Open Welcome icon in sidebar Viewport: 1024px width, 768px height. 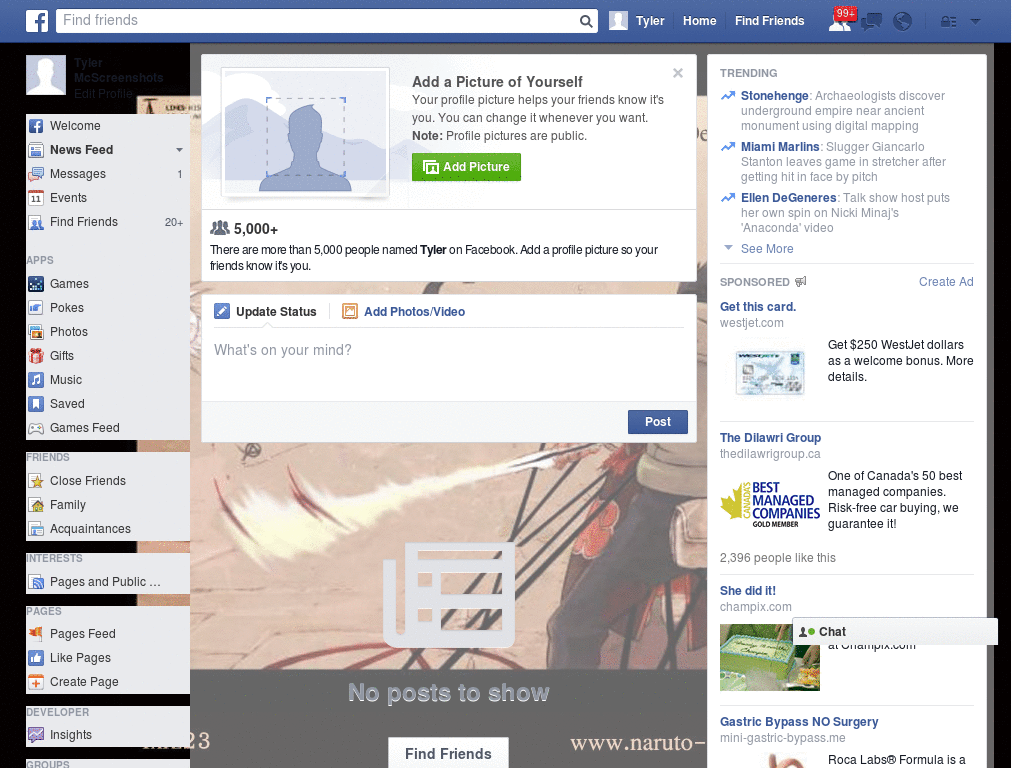click(x=36, y=126)
